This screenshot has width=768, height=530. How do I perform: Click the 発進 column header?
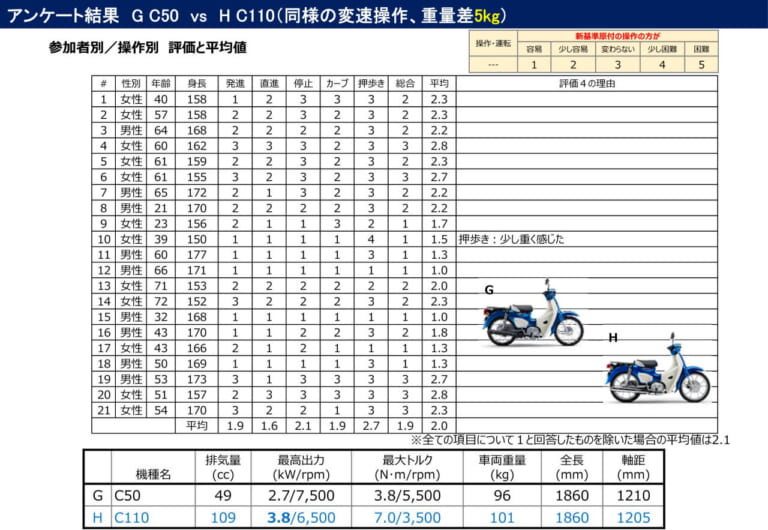tap(235, 84)
